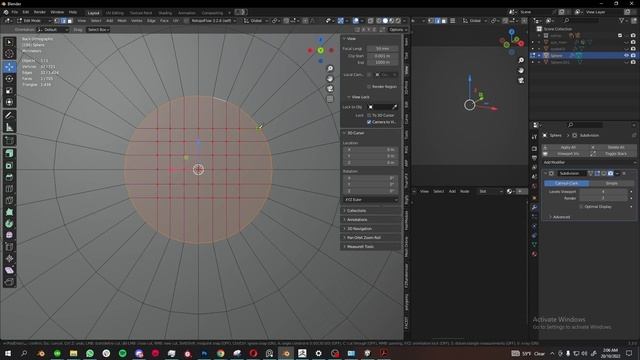Open the Edit Mode dropdown
Image resolution: width=640 pixels, height=360 pixels.
pyautogui.click(x=34, y=20)
